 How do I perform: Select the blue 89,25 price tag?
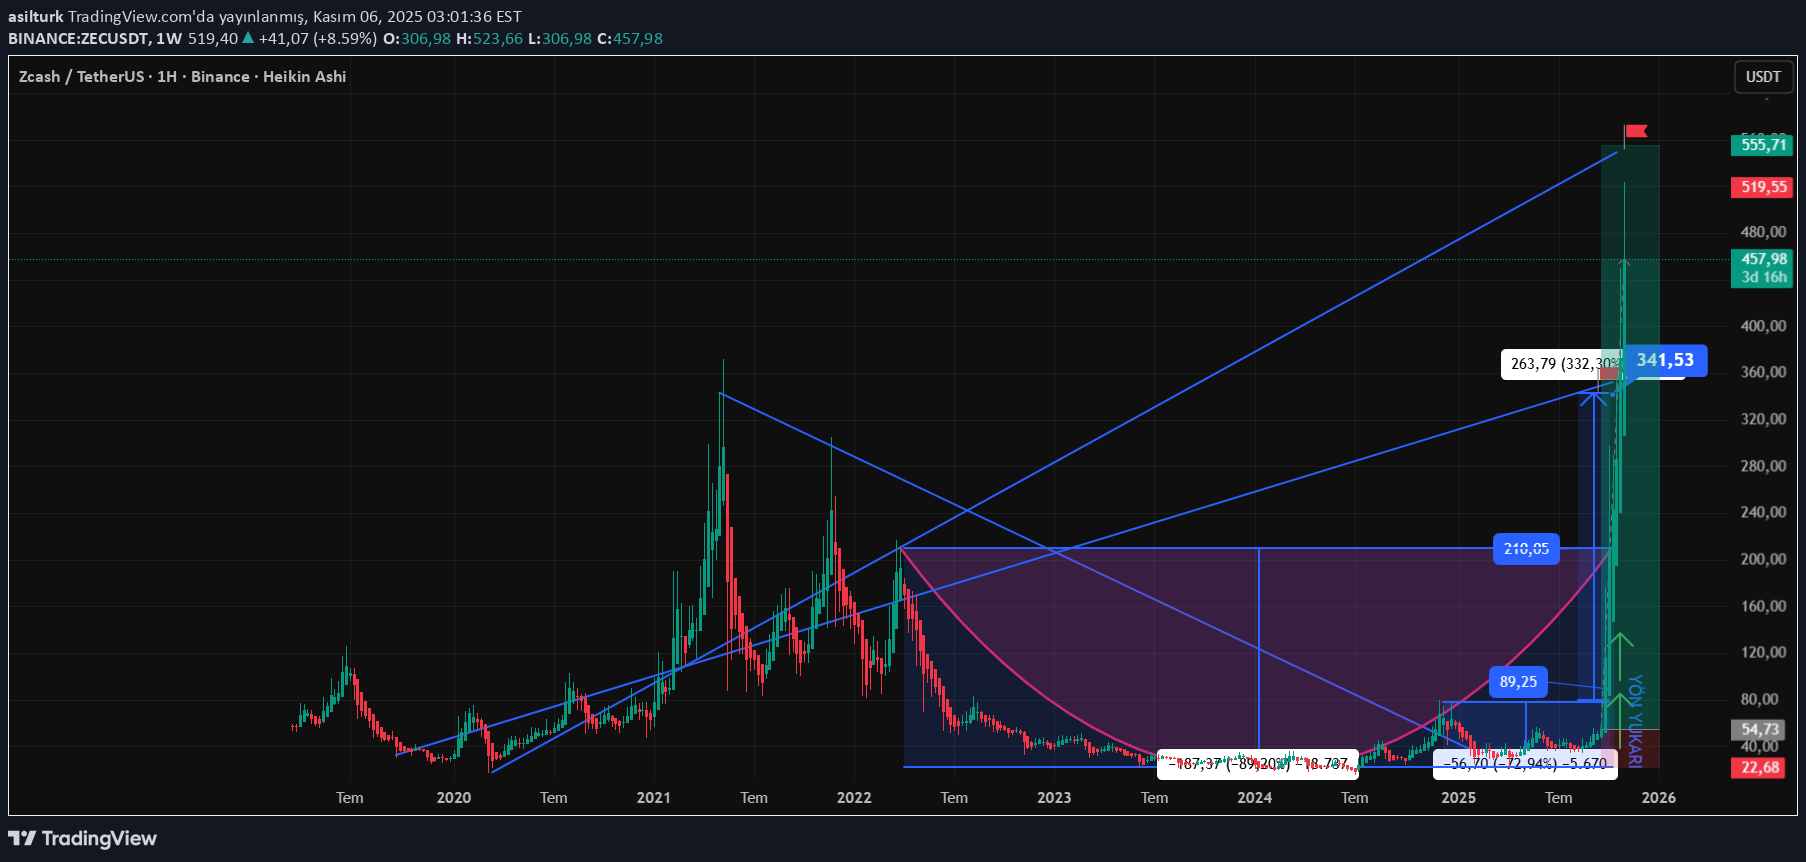pos(1517,682)
